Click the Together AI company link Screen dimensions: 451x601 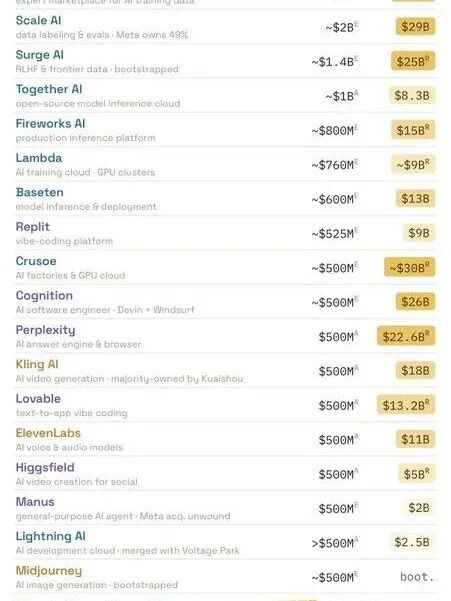coord(49,89)
